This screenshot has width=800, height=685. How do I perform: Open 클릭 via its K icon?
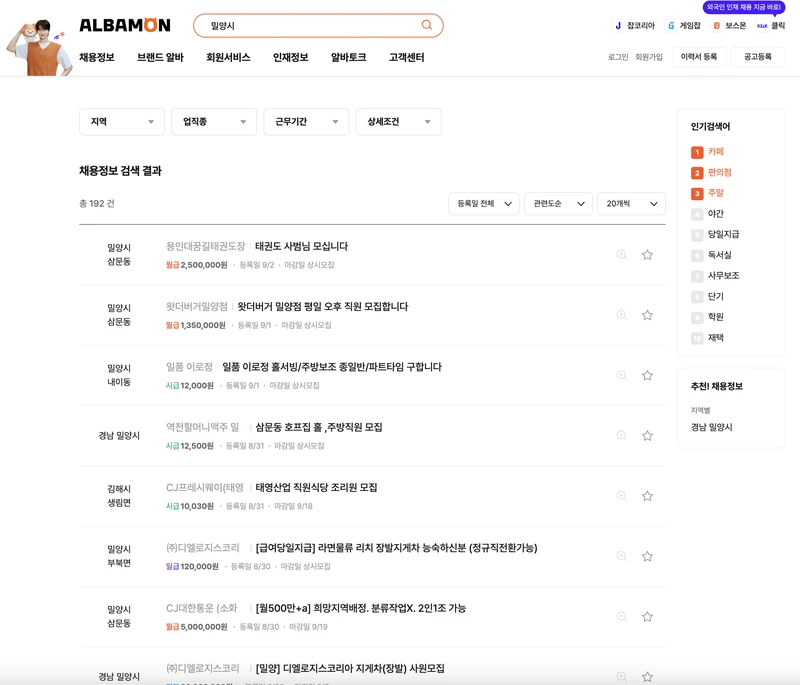(x=763, y=24)
